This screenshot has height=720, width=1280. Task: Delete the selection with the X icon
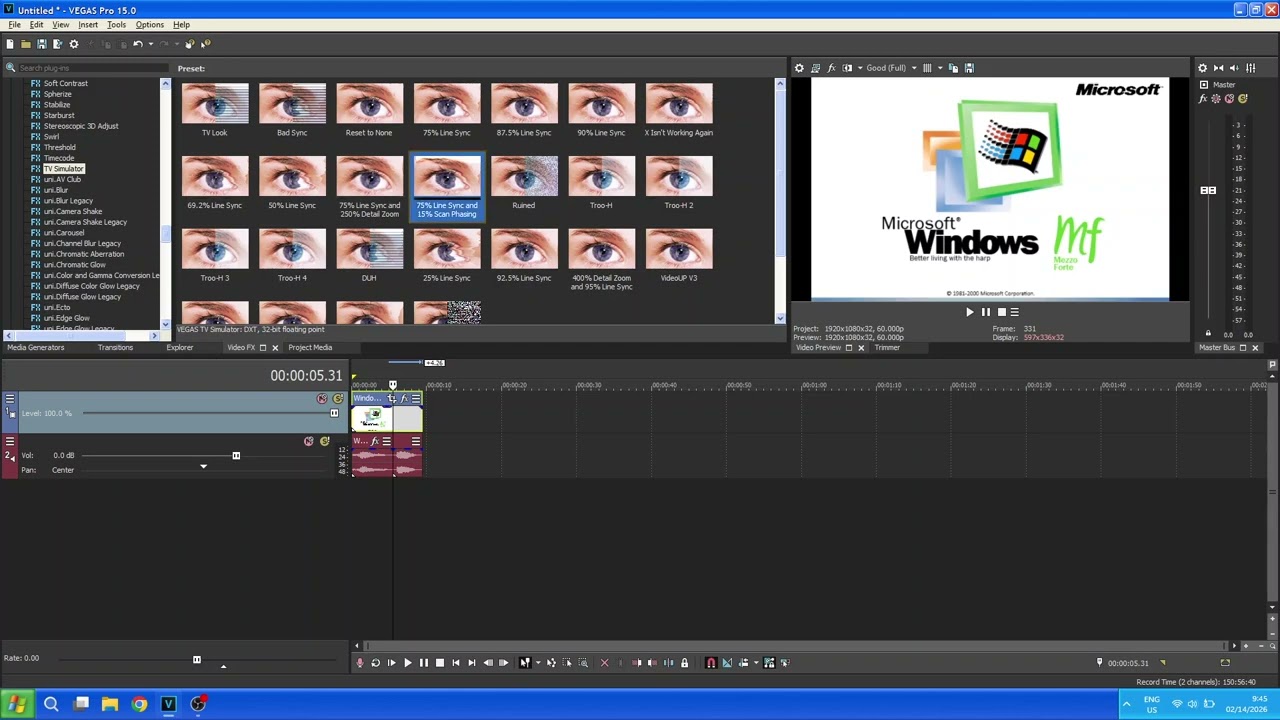coord(604,663)
